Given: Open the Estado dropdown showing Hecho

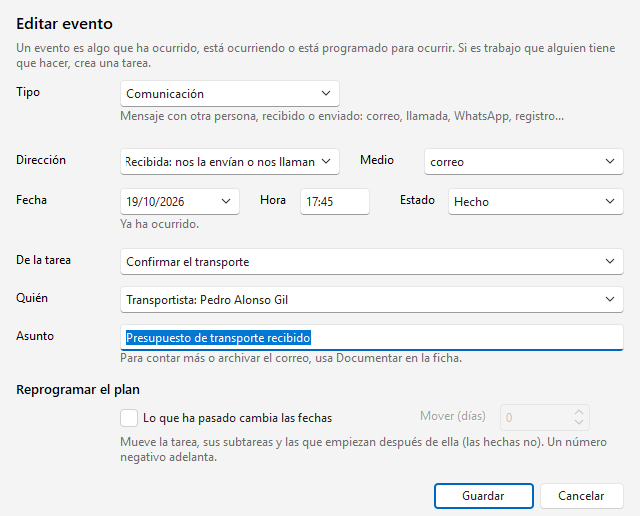Looking at the screenshot, I should click(x=536, y=201).
